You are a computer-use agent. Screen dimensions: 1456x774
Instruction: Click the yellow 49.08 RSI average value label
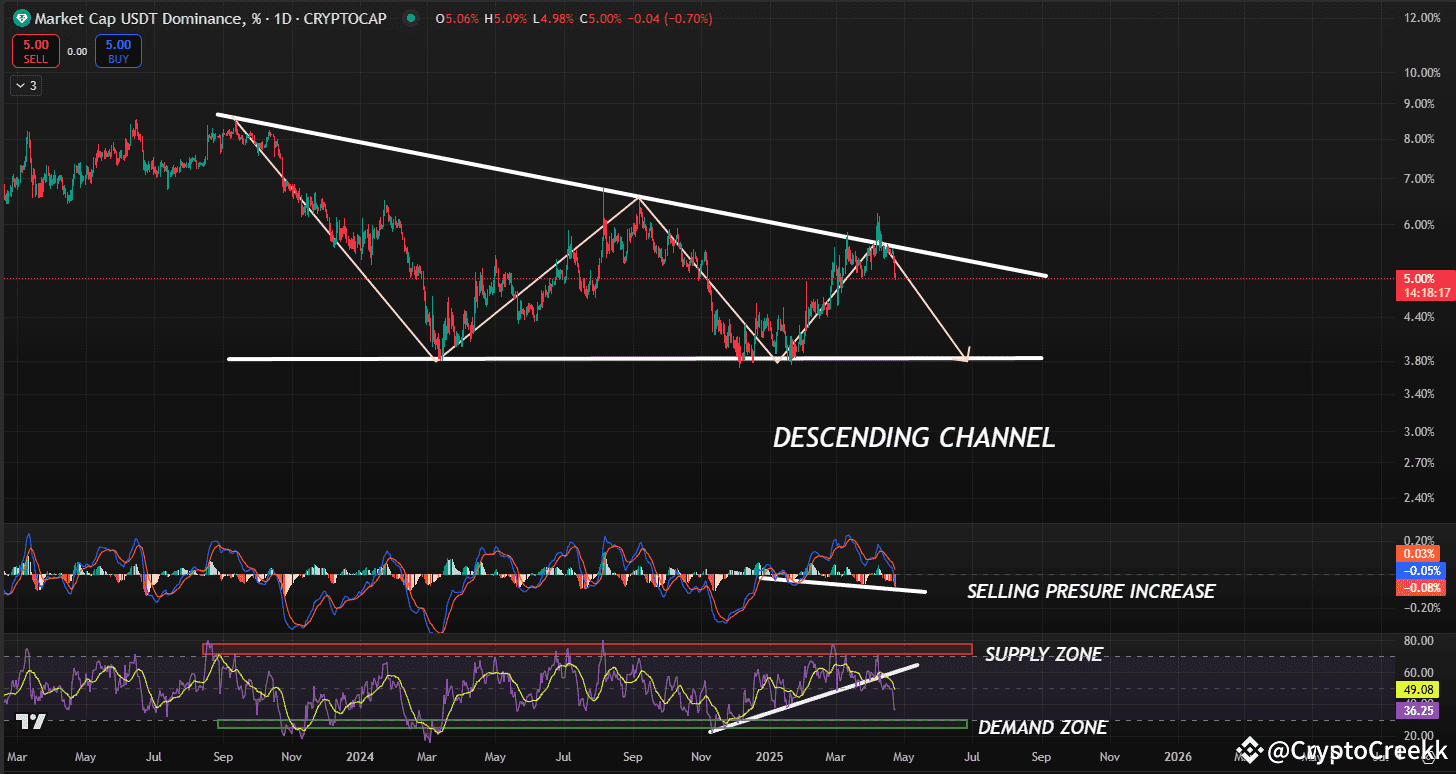pos(1418,690)
